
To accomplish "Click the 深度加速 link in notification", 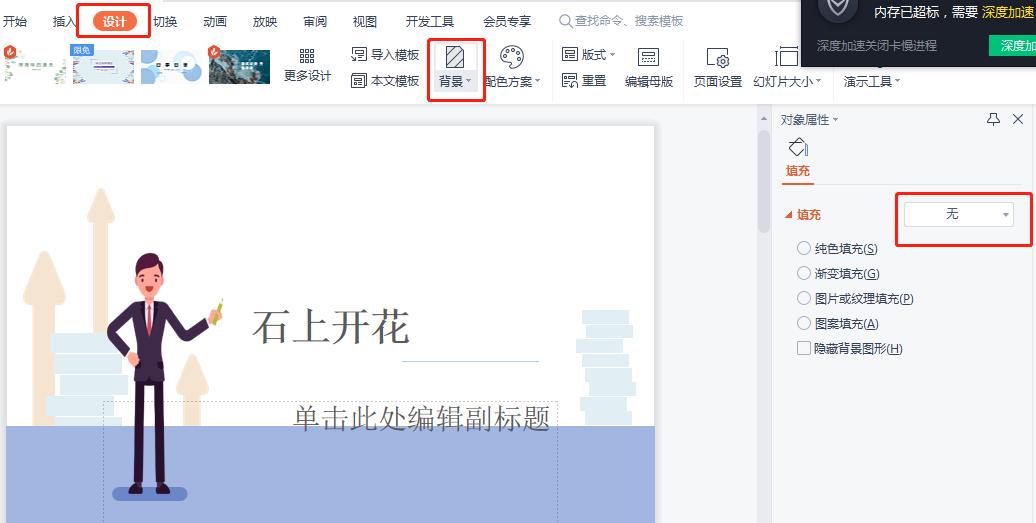I will pyautogui.click(x=1007, y=12).
